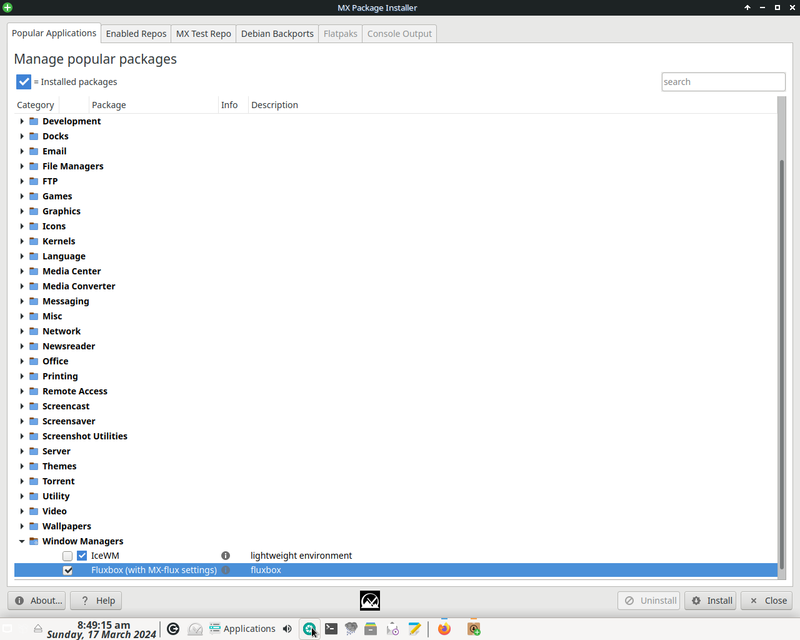
Task: Expand the Screencast category
Action: pyautogui.click(x=21, y=406)
